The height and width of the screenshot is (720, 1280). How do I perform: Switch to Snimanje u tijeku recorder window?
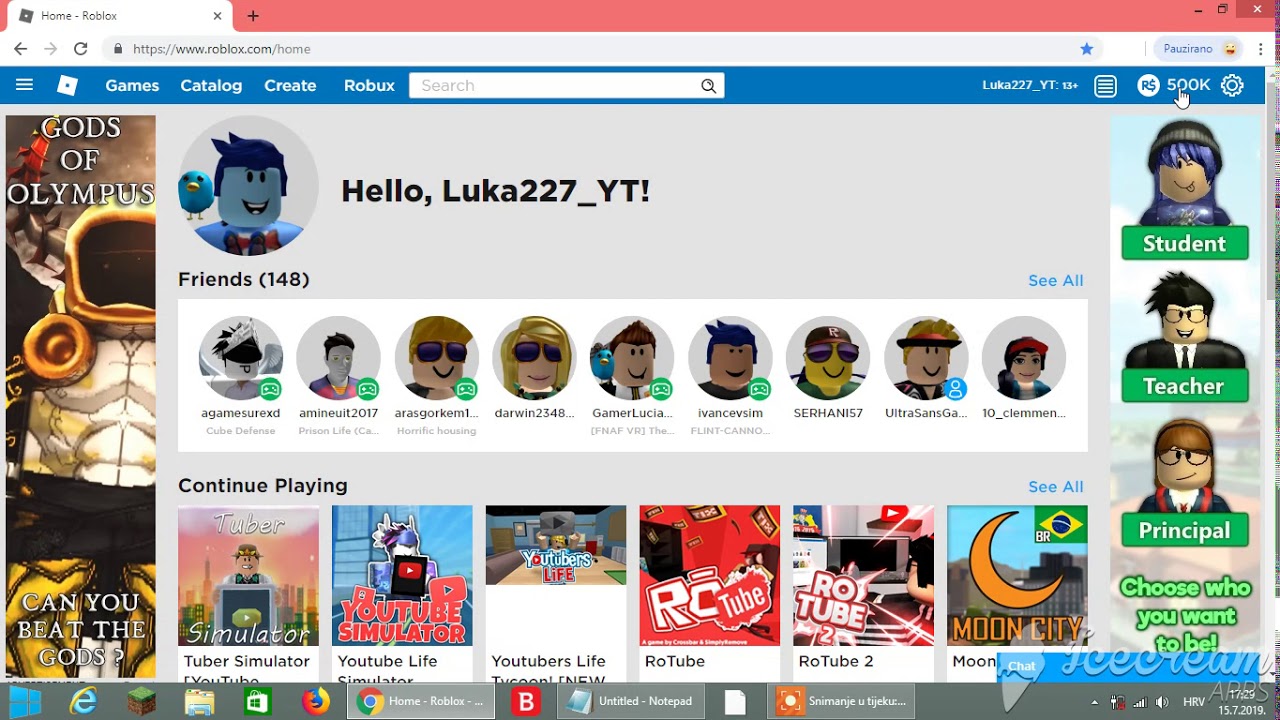point(843,701)
